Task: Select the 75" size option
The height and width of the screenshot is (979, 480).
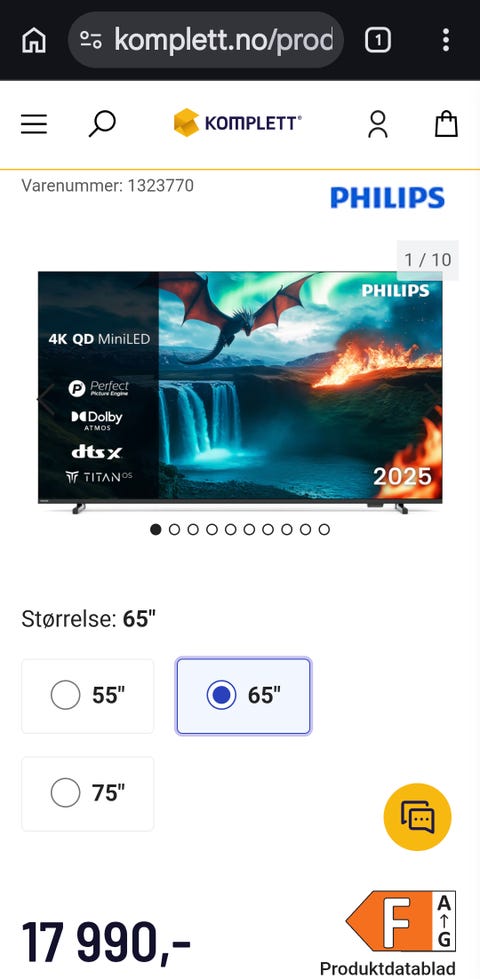Action: [87, 794]
